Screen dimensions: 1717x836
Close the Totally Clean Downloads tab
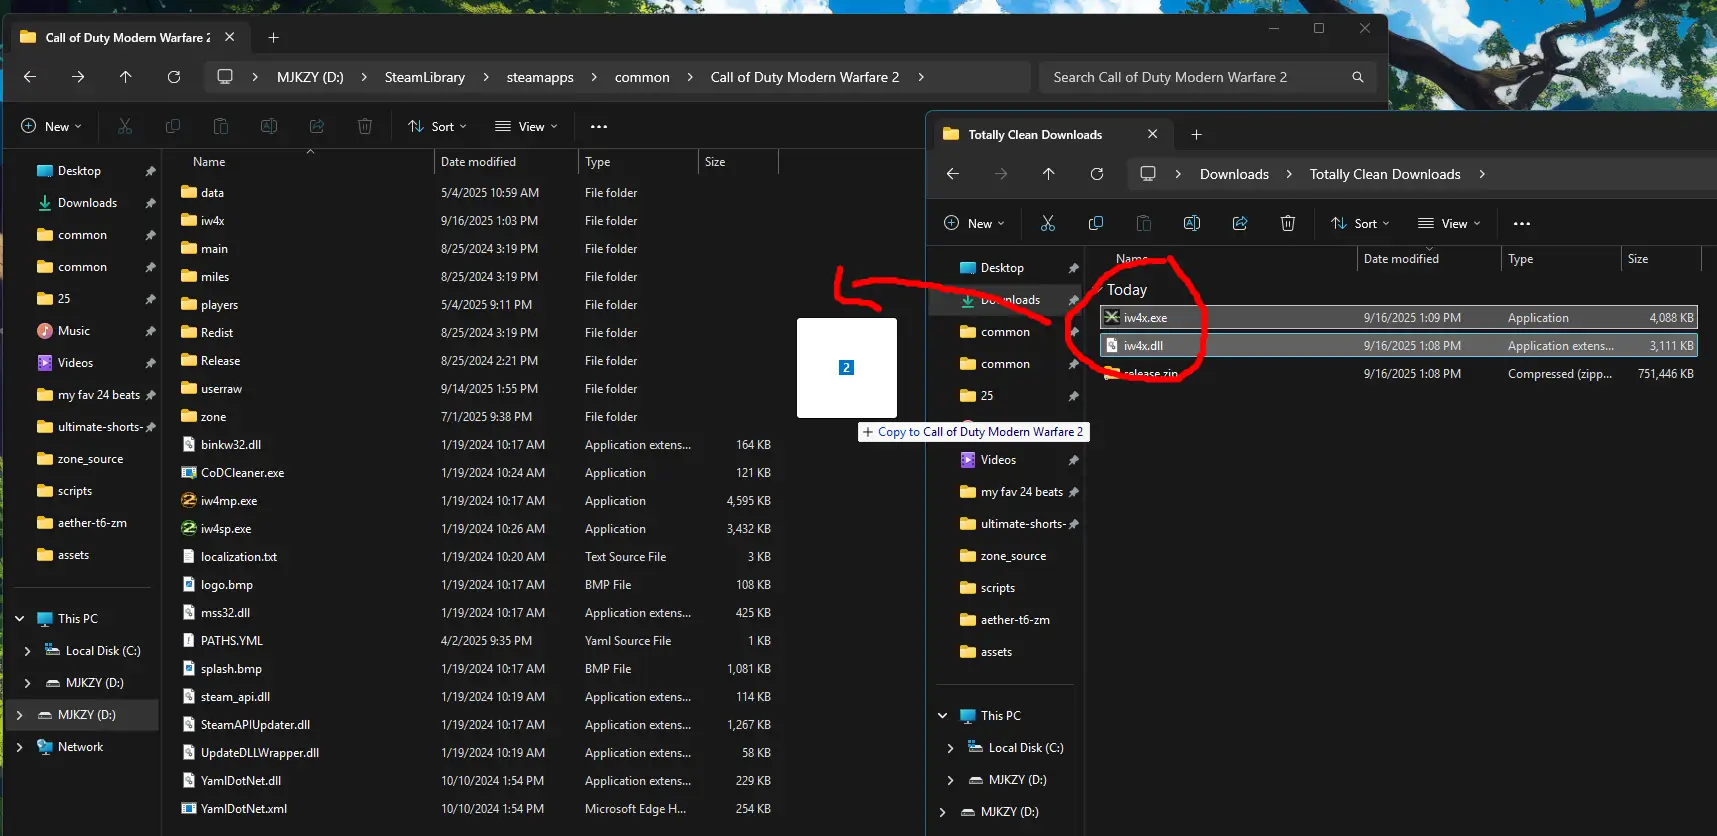coord(1152,134)
